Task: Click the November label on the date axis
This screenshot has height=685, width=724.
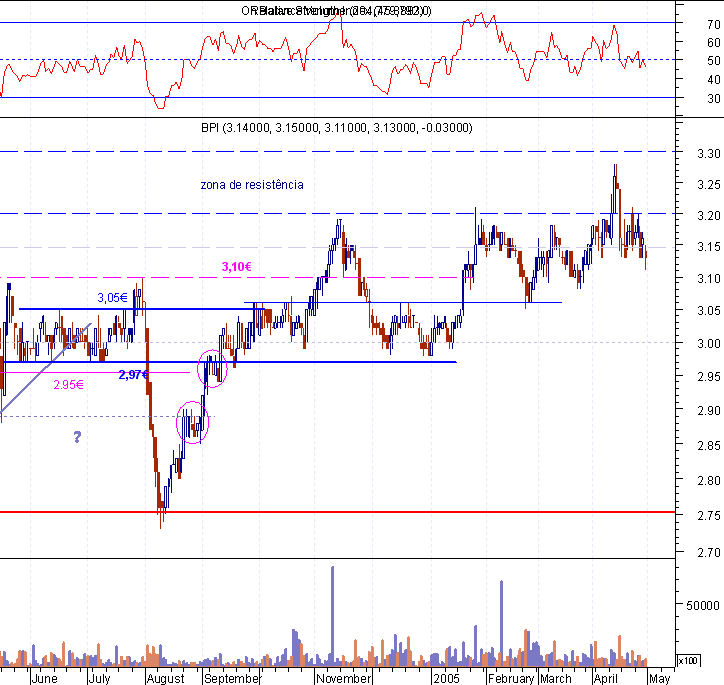Action: tap(344, 679)
